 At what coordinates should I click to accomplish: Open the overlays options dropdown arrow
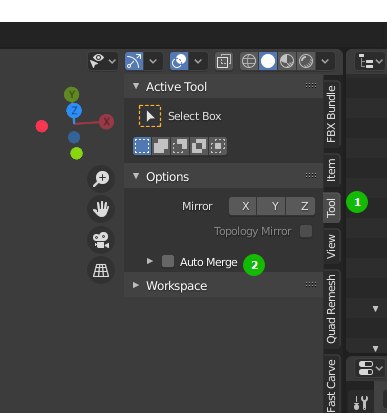coord(198,61)
